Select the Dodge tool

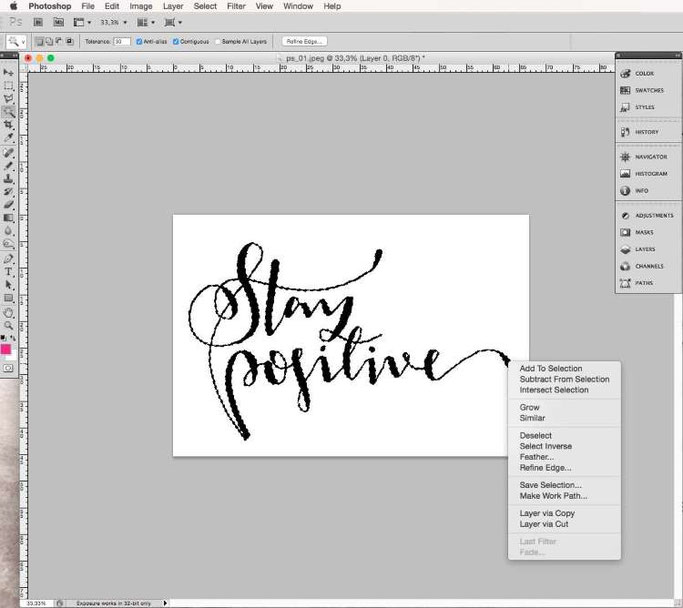coord(8,244)
